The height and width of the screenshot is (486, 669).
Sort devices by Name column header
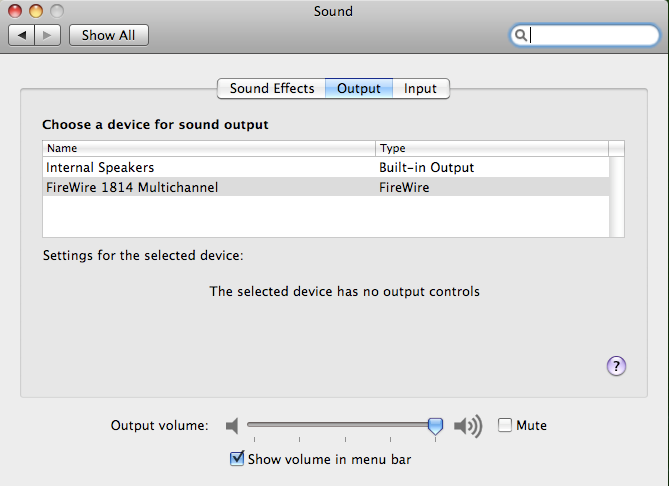click(x=209, y=148)
